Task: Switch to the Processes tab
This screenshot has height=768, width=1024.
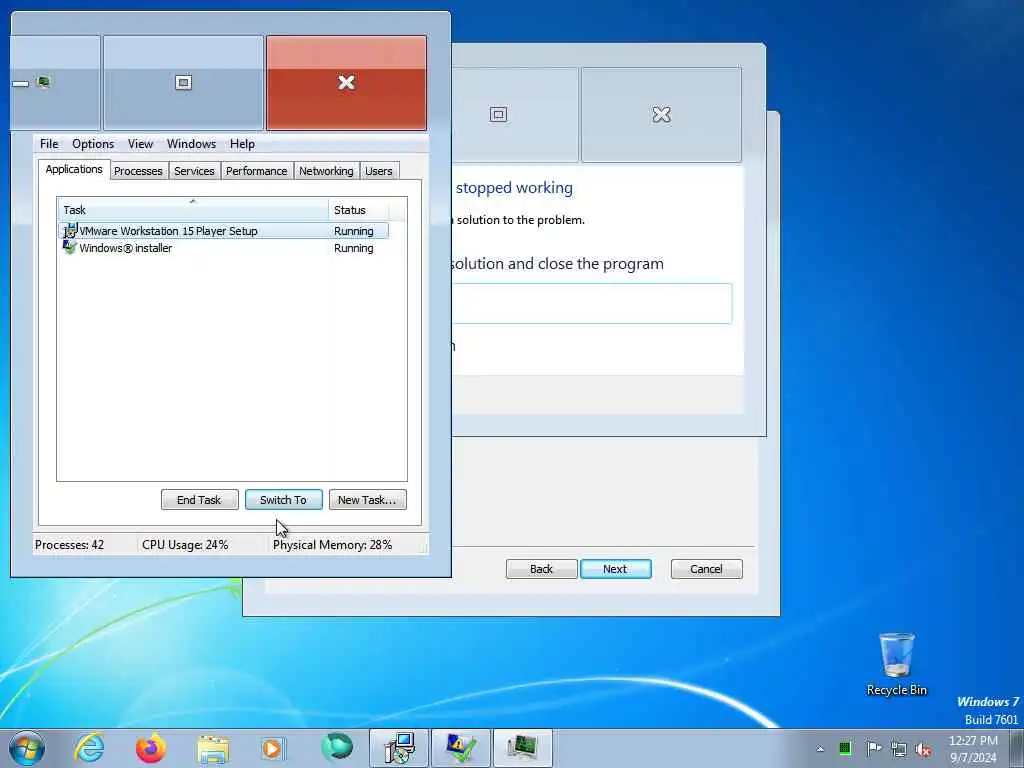Action: pos(138,170)
